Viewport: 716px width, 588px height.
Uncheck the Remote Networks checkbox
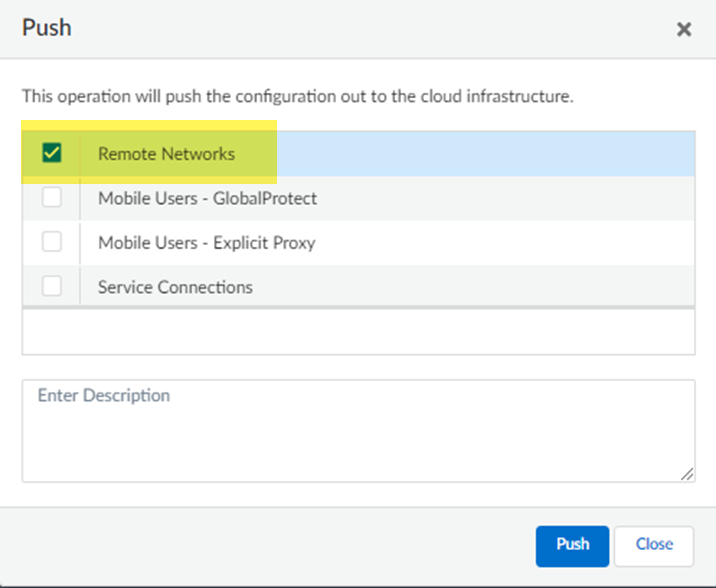click(52, 154)
